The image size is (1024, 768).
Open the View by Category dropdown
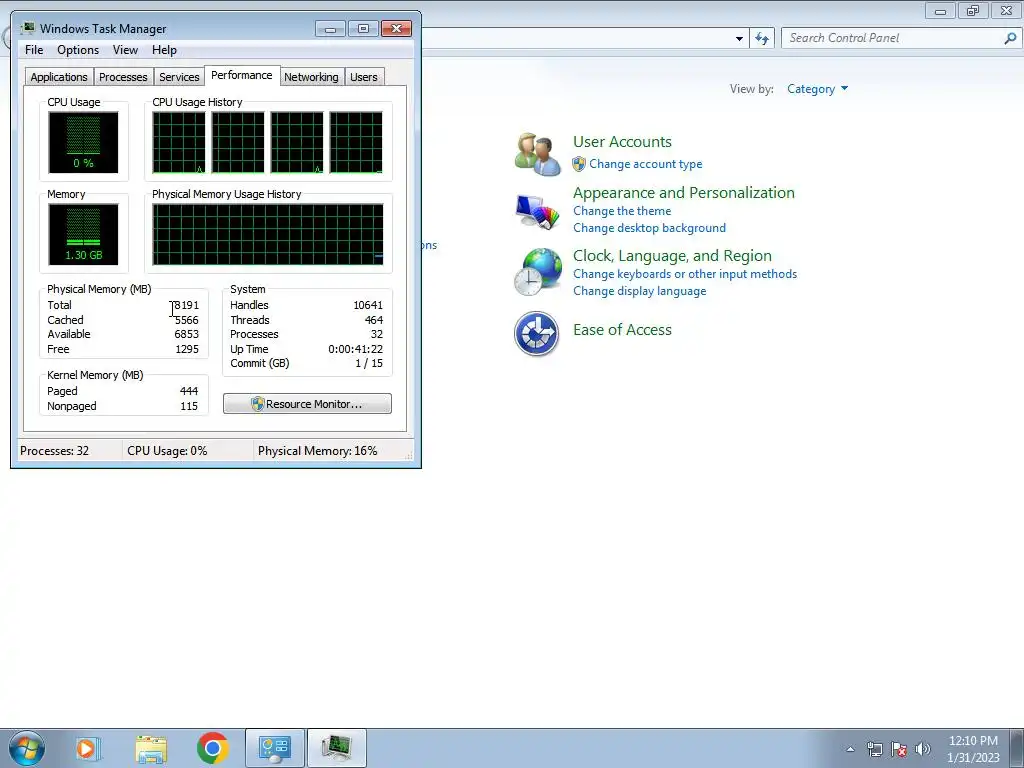tap(817, 89)
